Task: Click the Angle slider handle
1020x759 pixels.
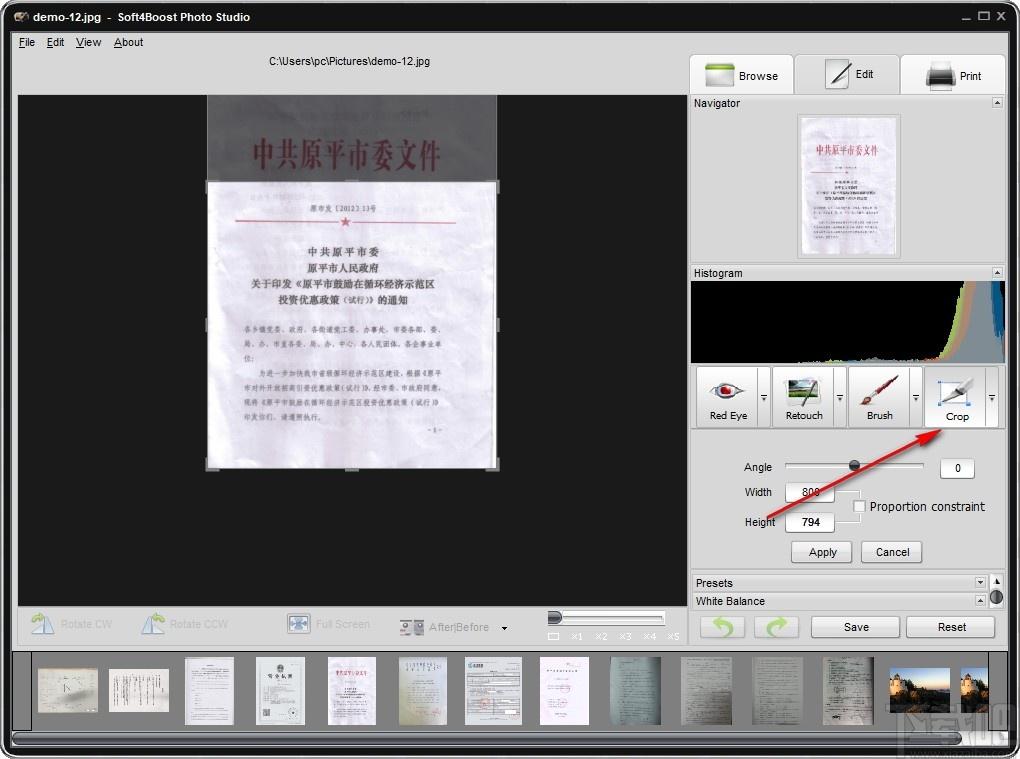Action: (854, 465)
